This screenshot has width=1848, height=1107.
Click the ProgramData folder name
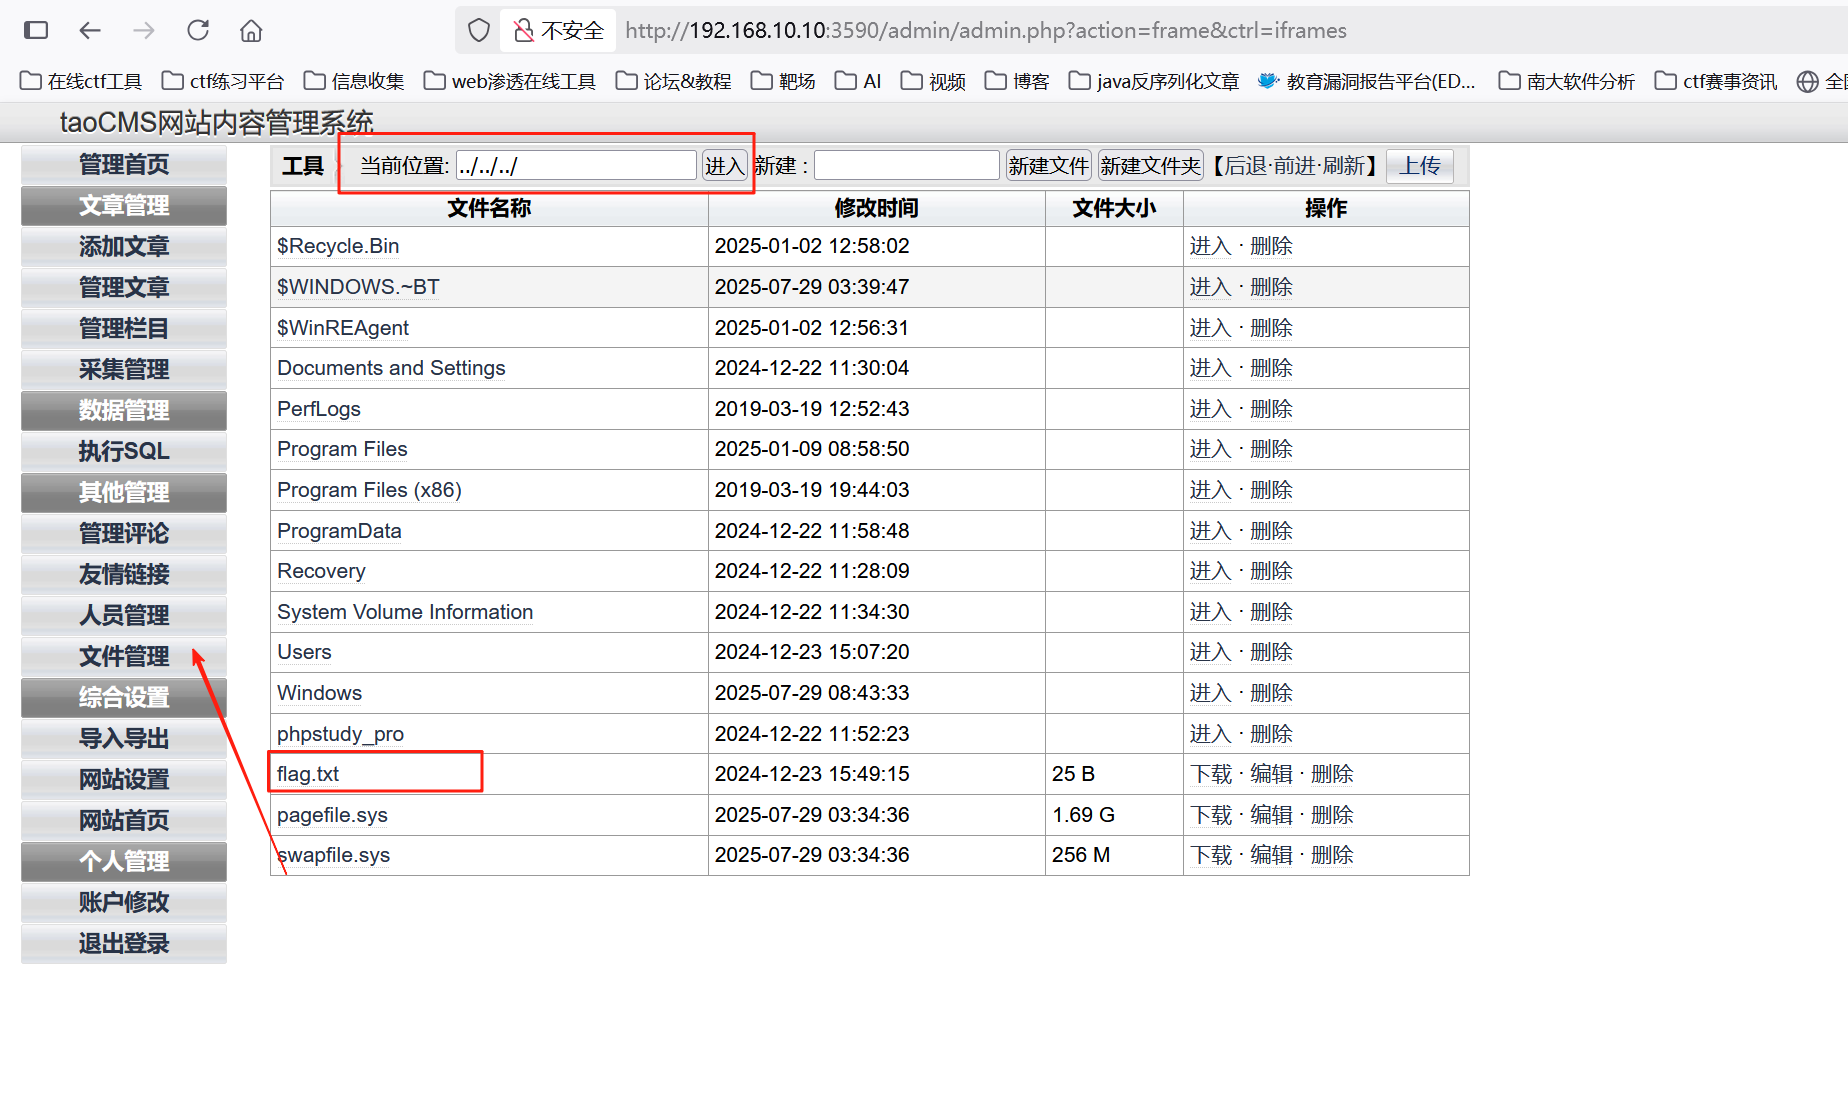(x=339, y=531)
